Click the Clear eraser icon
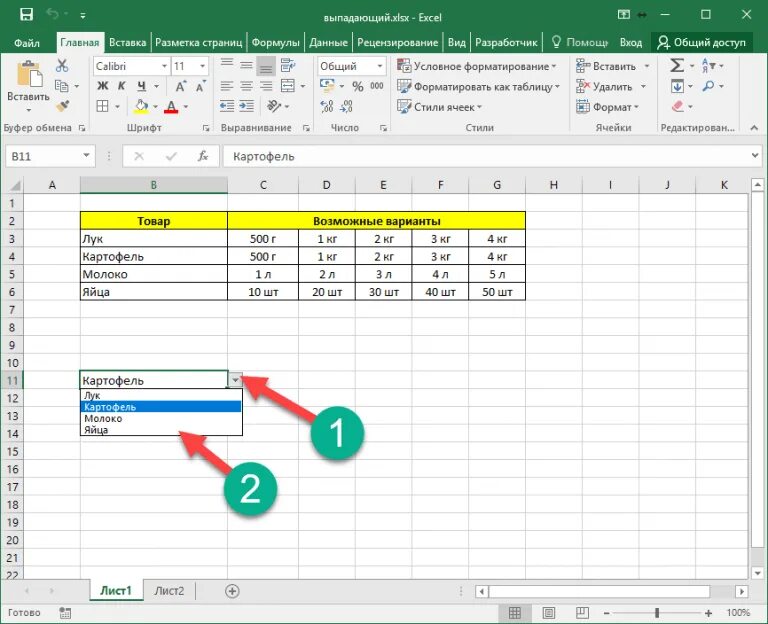The height and width of the screenshot is (624, 768). pos(678,106)
